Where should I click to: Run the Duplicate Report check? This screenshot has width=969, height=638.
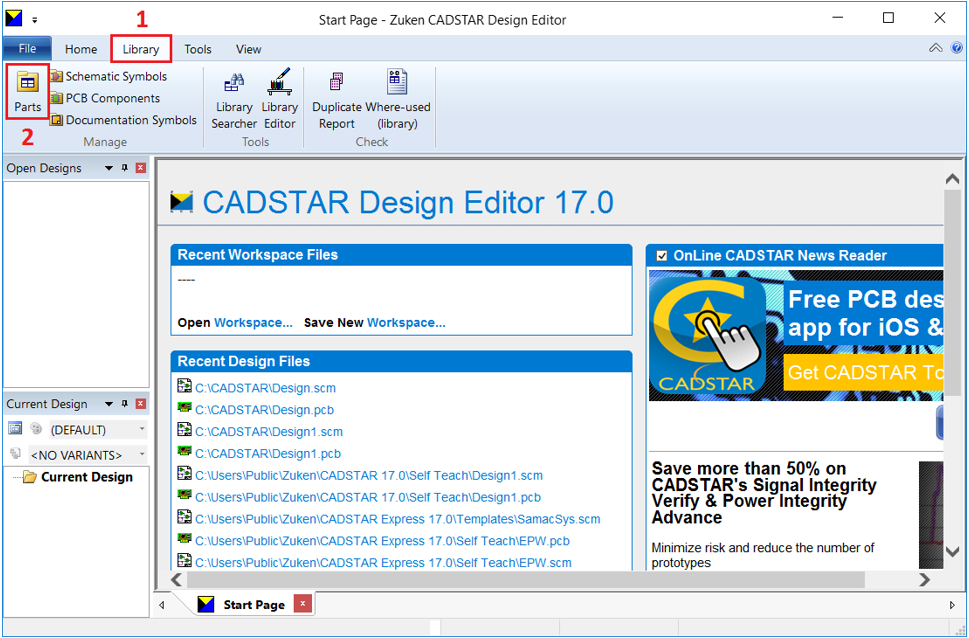point(337,99)
